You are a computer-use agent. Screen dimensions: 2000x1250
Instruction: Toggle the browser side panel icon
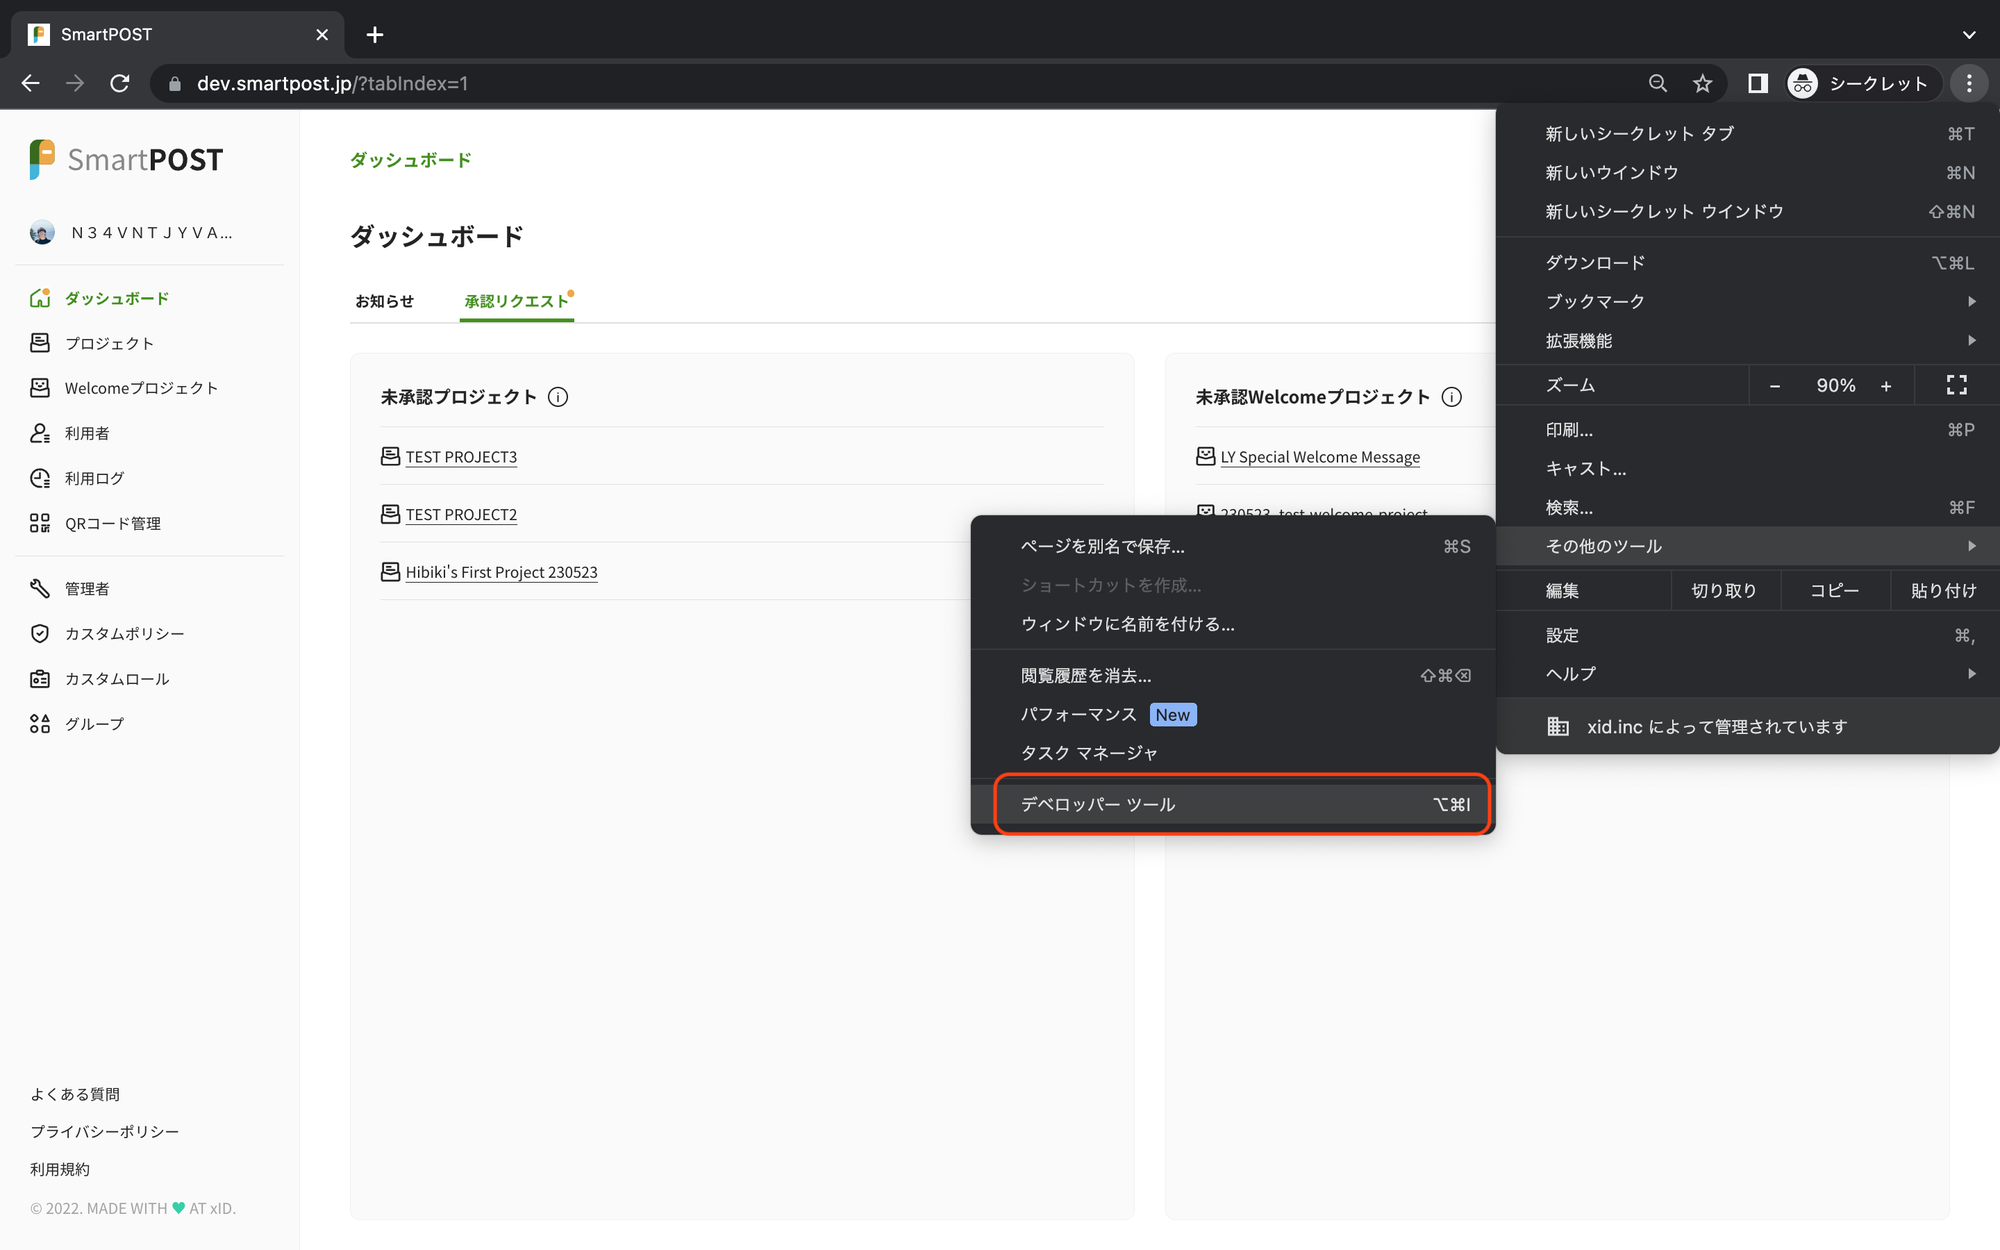click(1757, 83)
